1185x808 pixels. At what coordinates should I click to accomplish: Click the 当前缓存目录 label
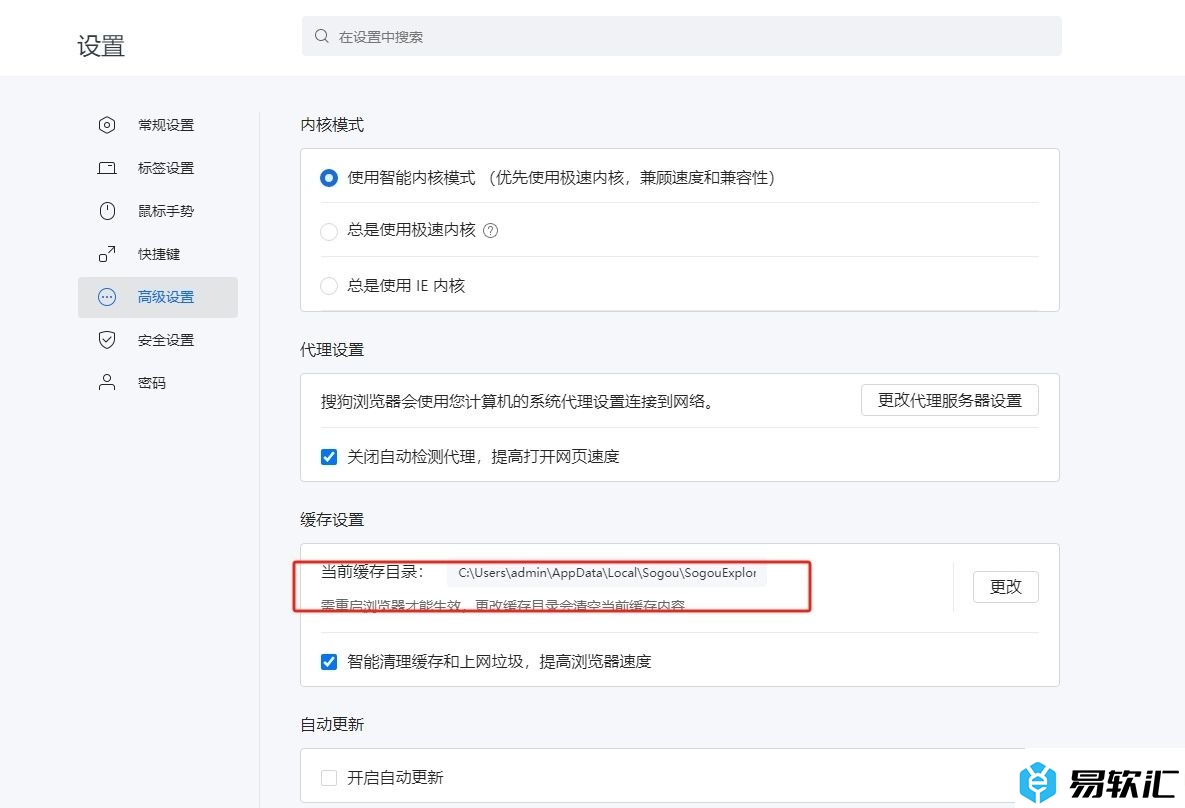tap(372, 572)
